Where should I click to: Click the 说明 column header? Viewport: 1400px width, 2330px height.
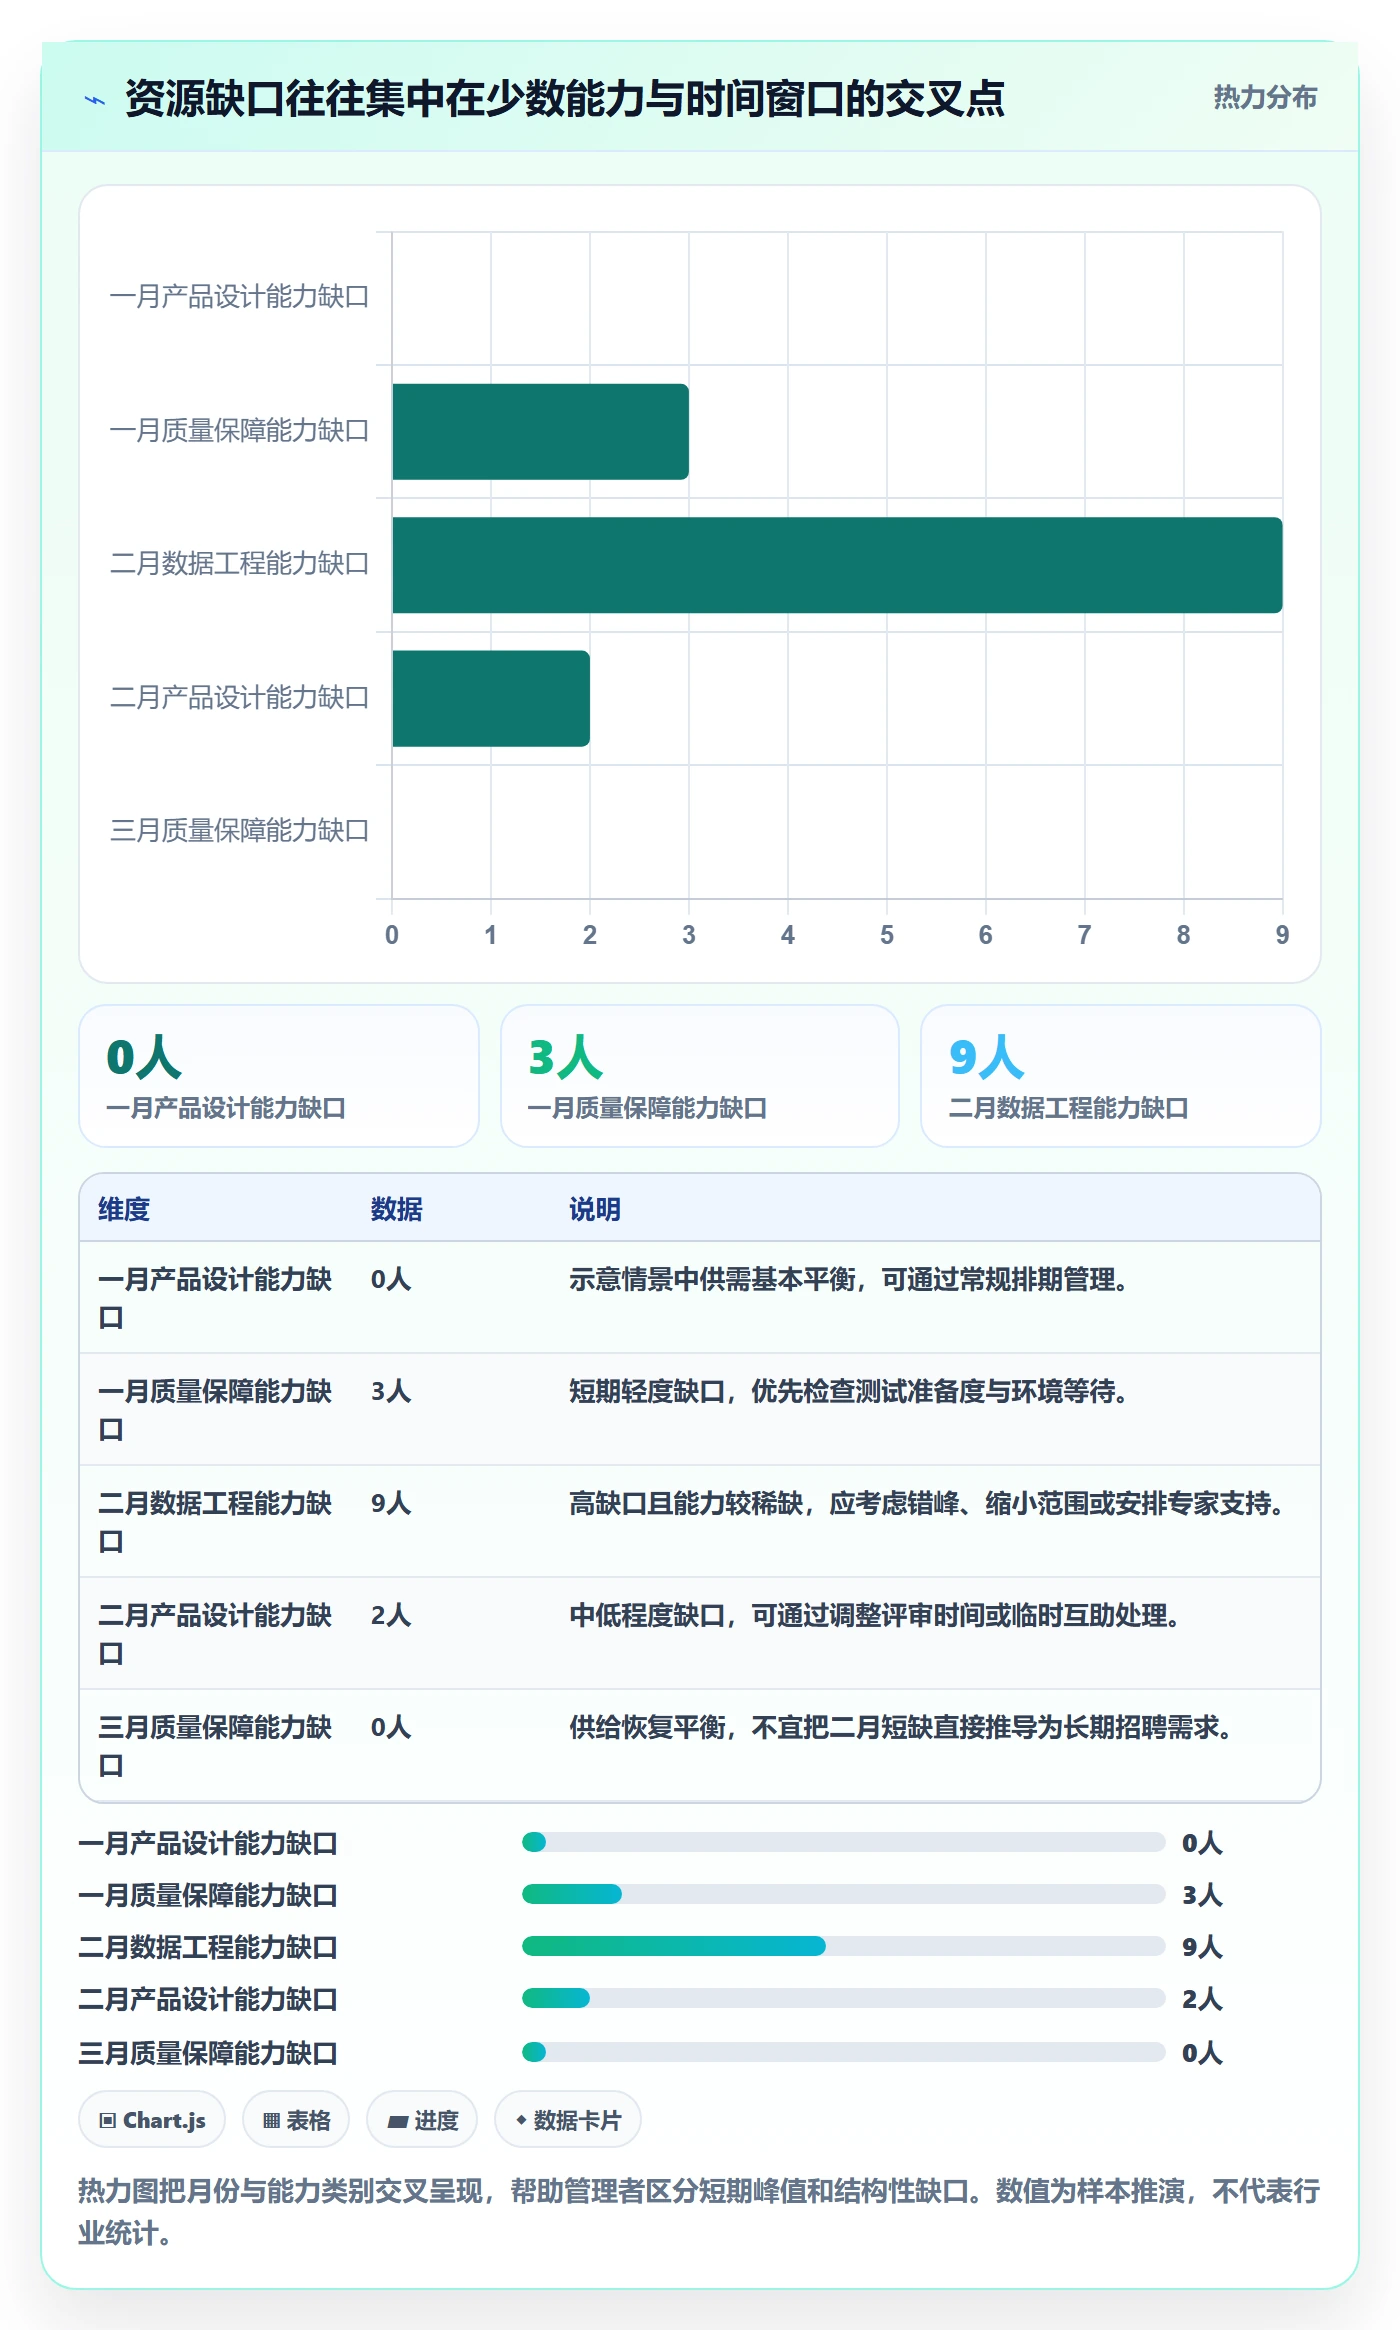coord(595,1209)
